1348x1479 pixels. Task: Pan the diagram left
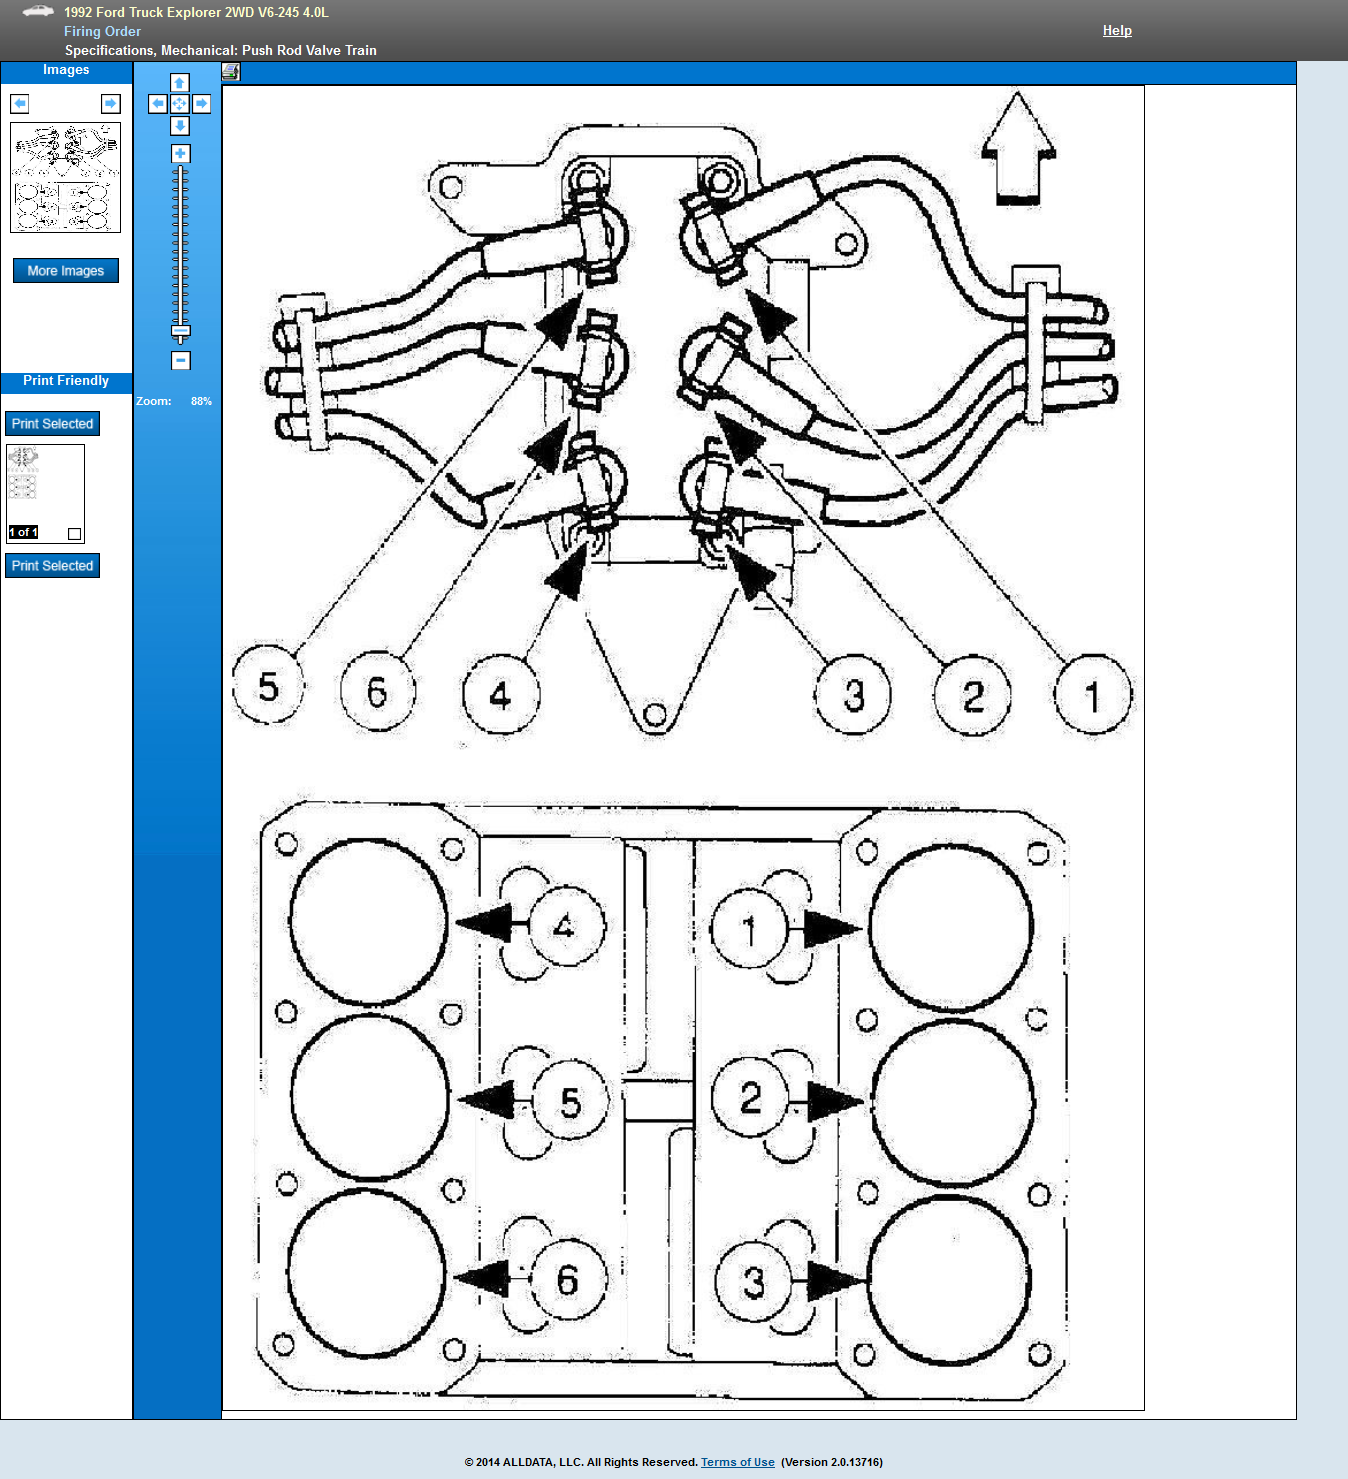pos(158,104)
